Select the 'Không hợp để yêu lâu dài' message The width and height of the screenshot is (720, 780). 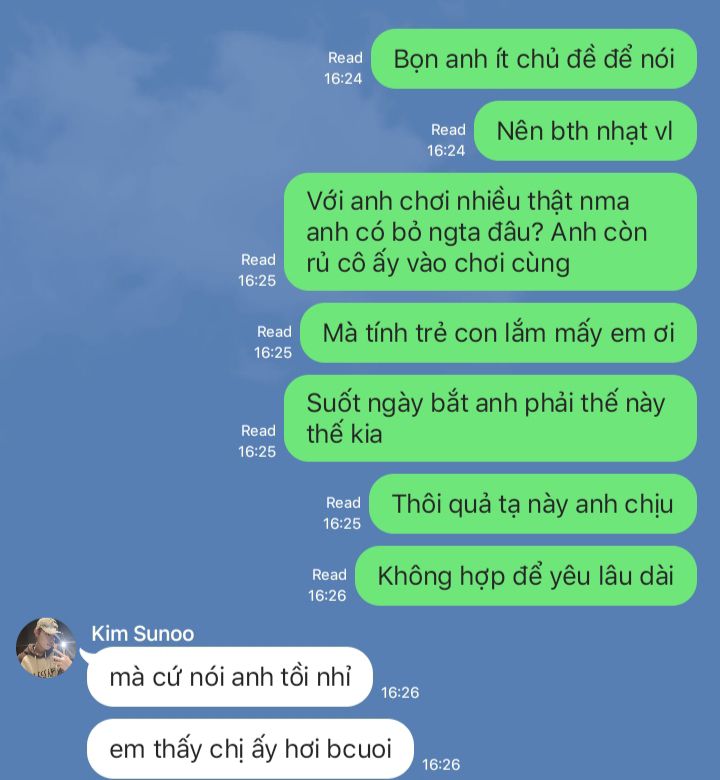point(525,576)
